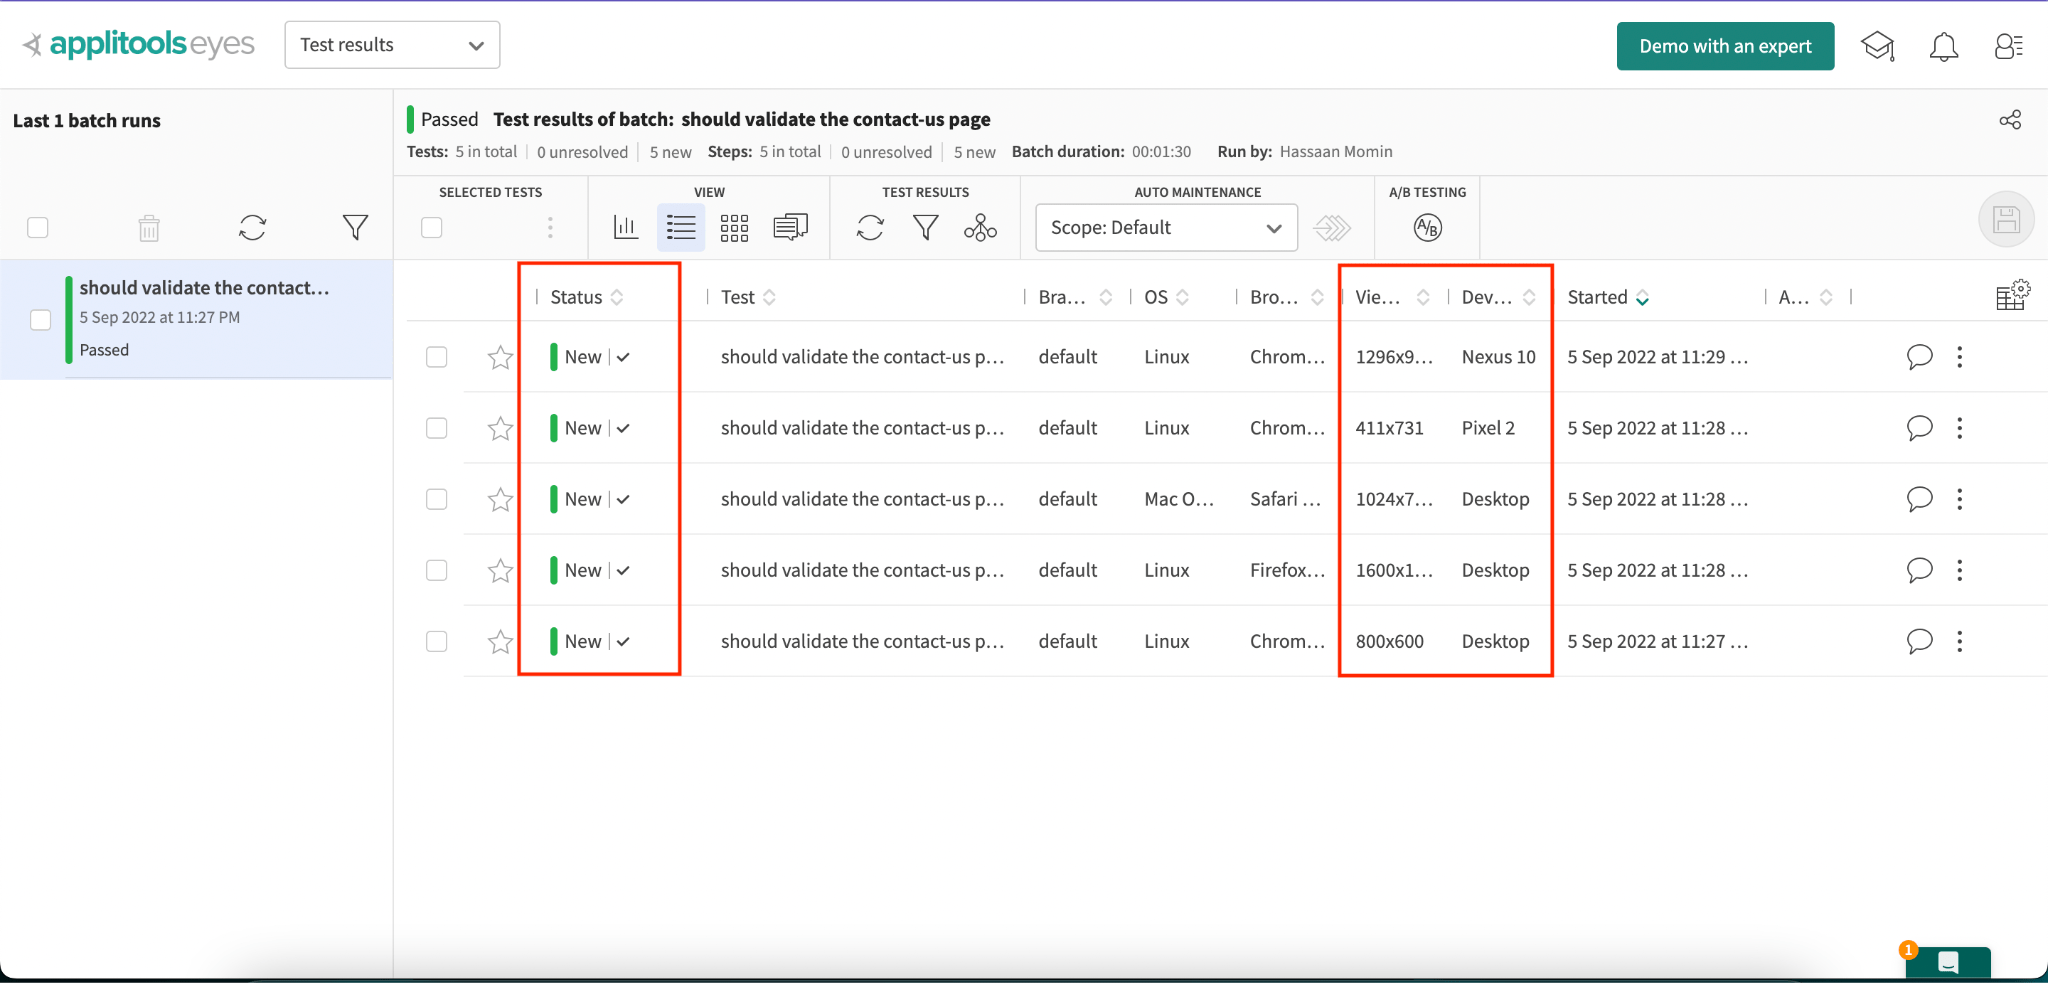2048x983 pixels.
Task: Open the user account menu icon
Action: (x=2008, y=46)
